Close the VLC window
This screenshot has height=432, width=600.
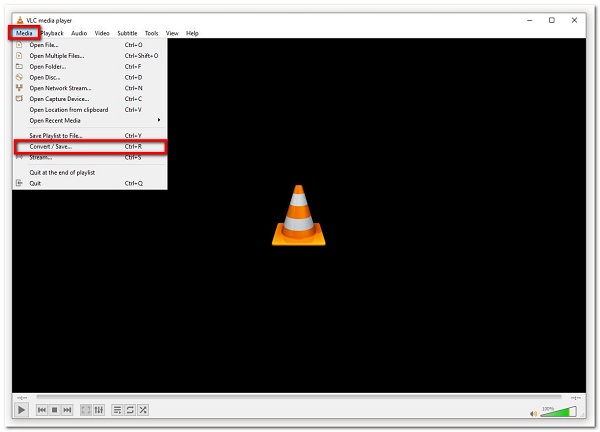pyautogui.click(x=574, y=20)
